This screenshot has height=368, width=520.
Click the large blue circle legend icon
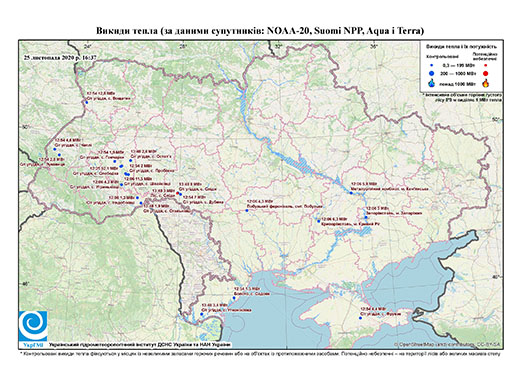pyautogui.click(x=431, y=73)
